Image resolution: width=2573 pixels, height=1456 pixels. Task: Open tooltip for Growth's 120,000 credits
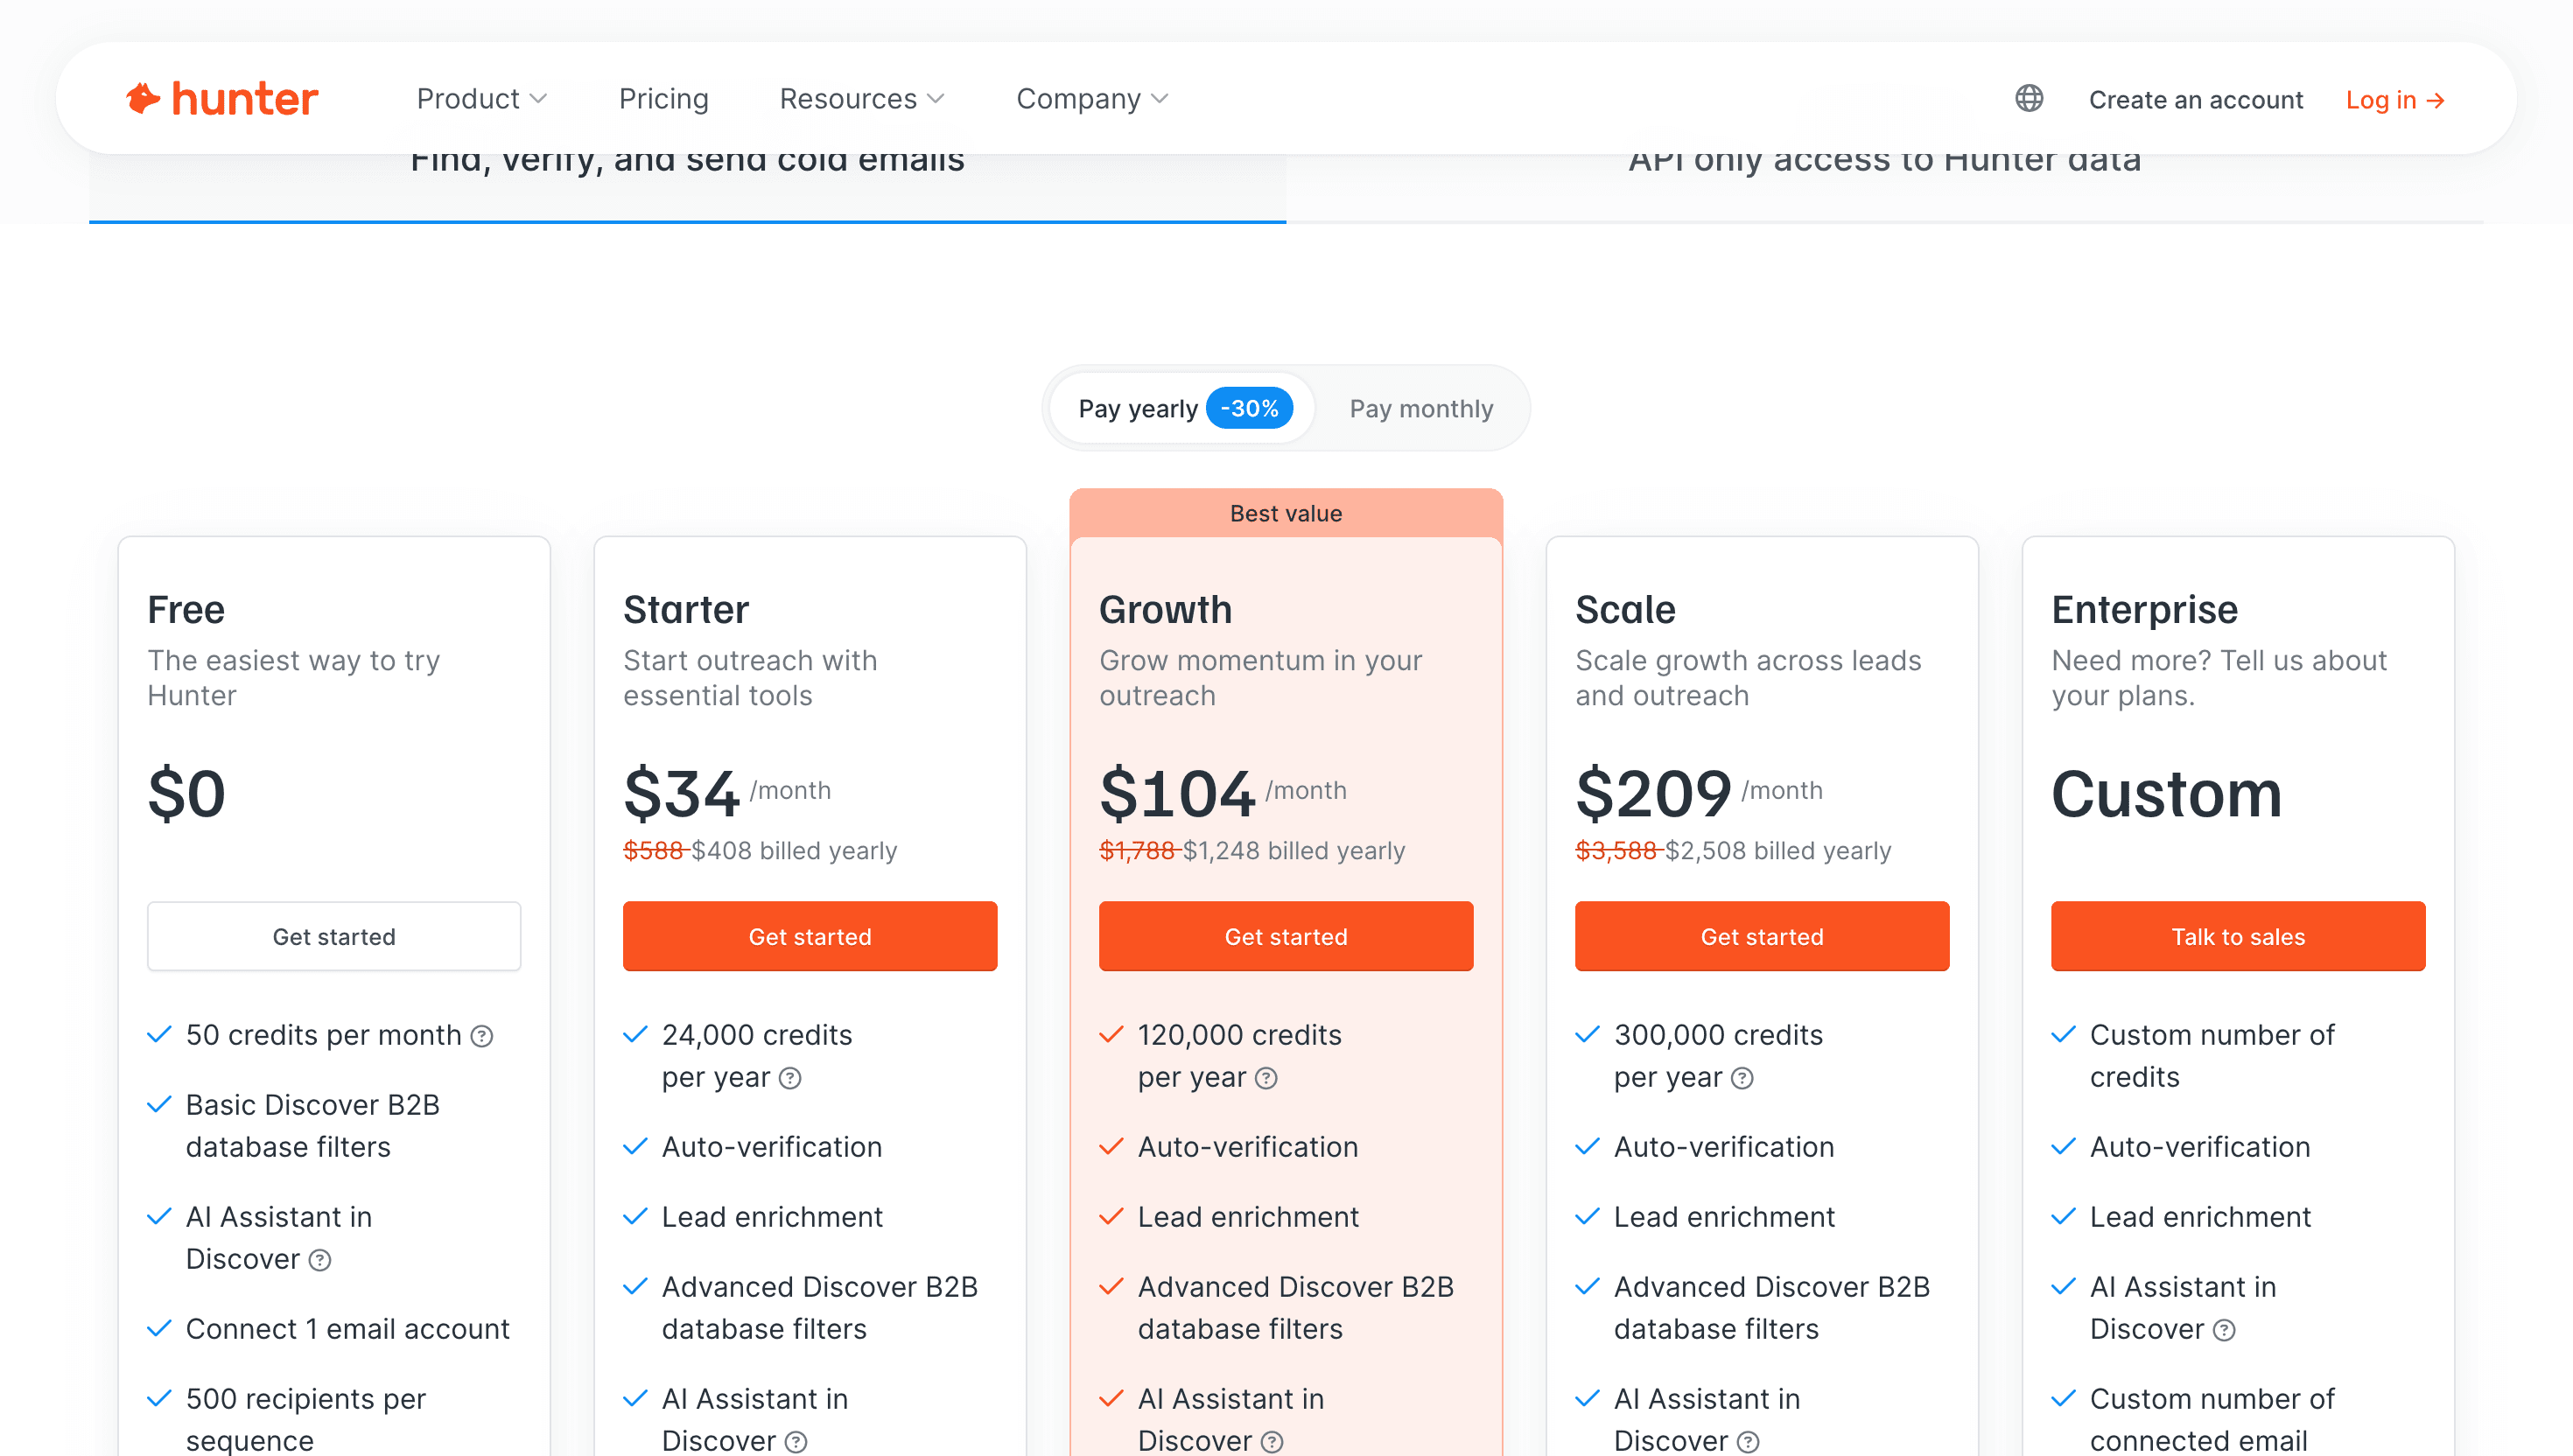pos(1267,1078)
